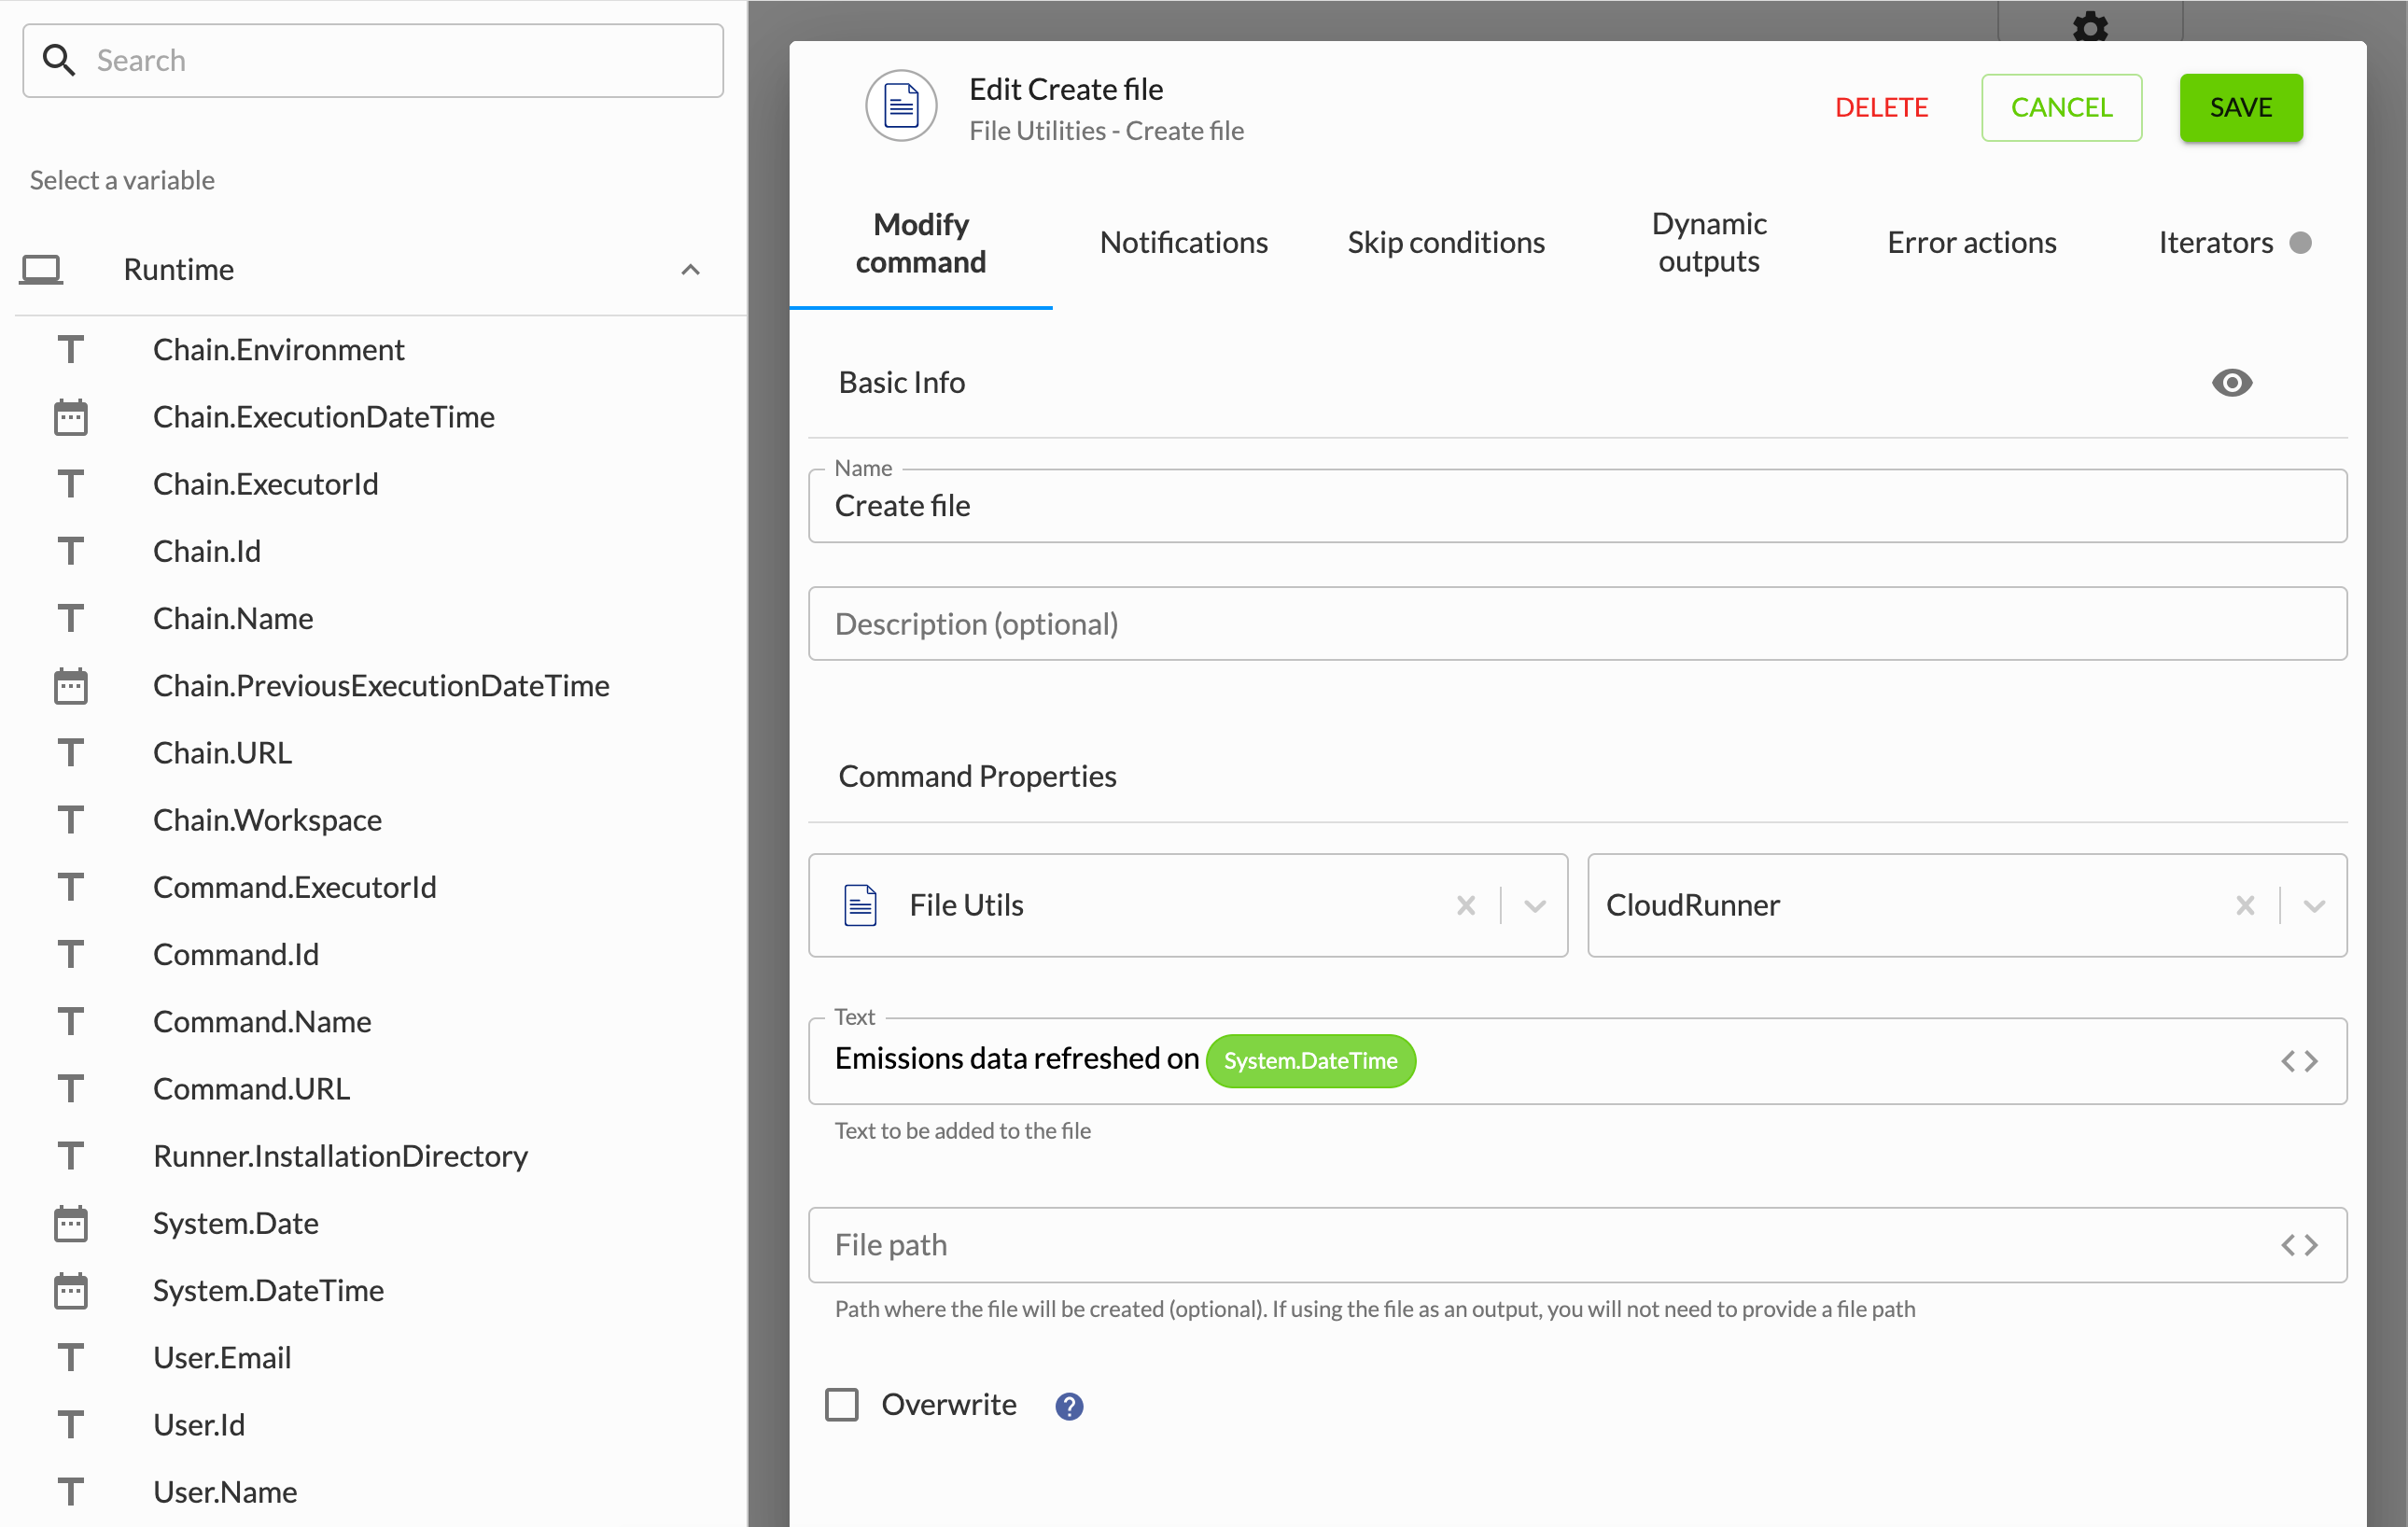Screen dimensions: 2408x1527
Task: Click calendar icon beside Chain.ExecutionDateTime
Action: [71, 417]
